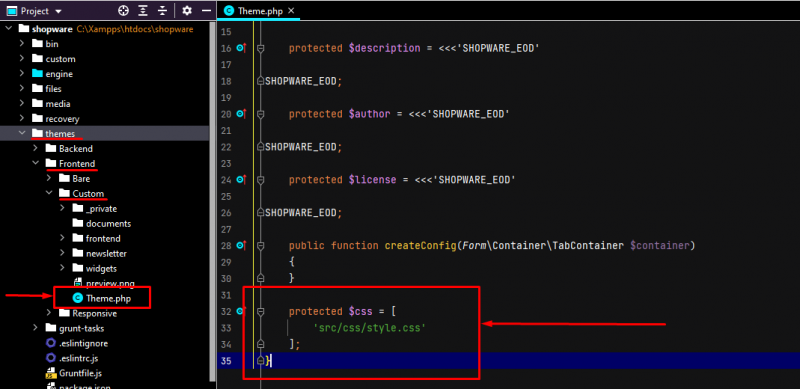Screen dimensions: 800x389
Task: Click the Theme.php class file icon in tree
Action: pyautogui.click(x=78, y=299)
